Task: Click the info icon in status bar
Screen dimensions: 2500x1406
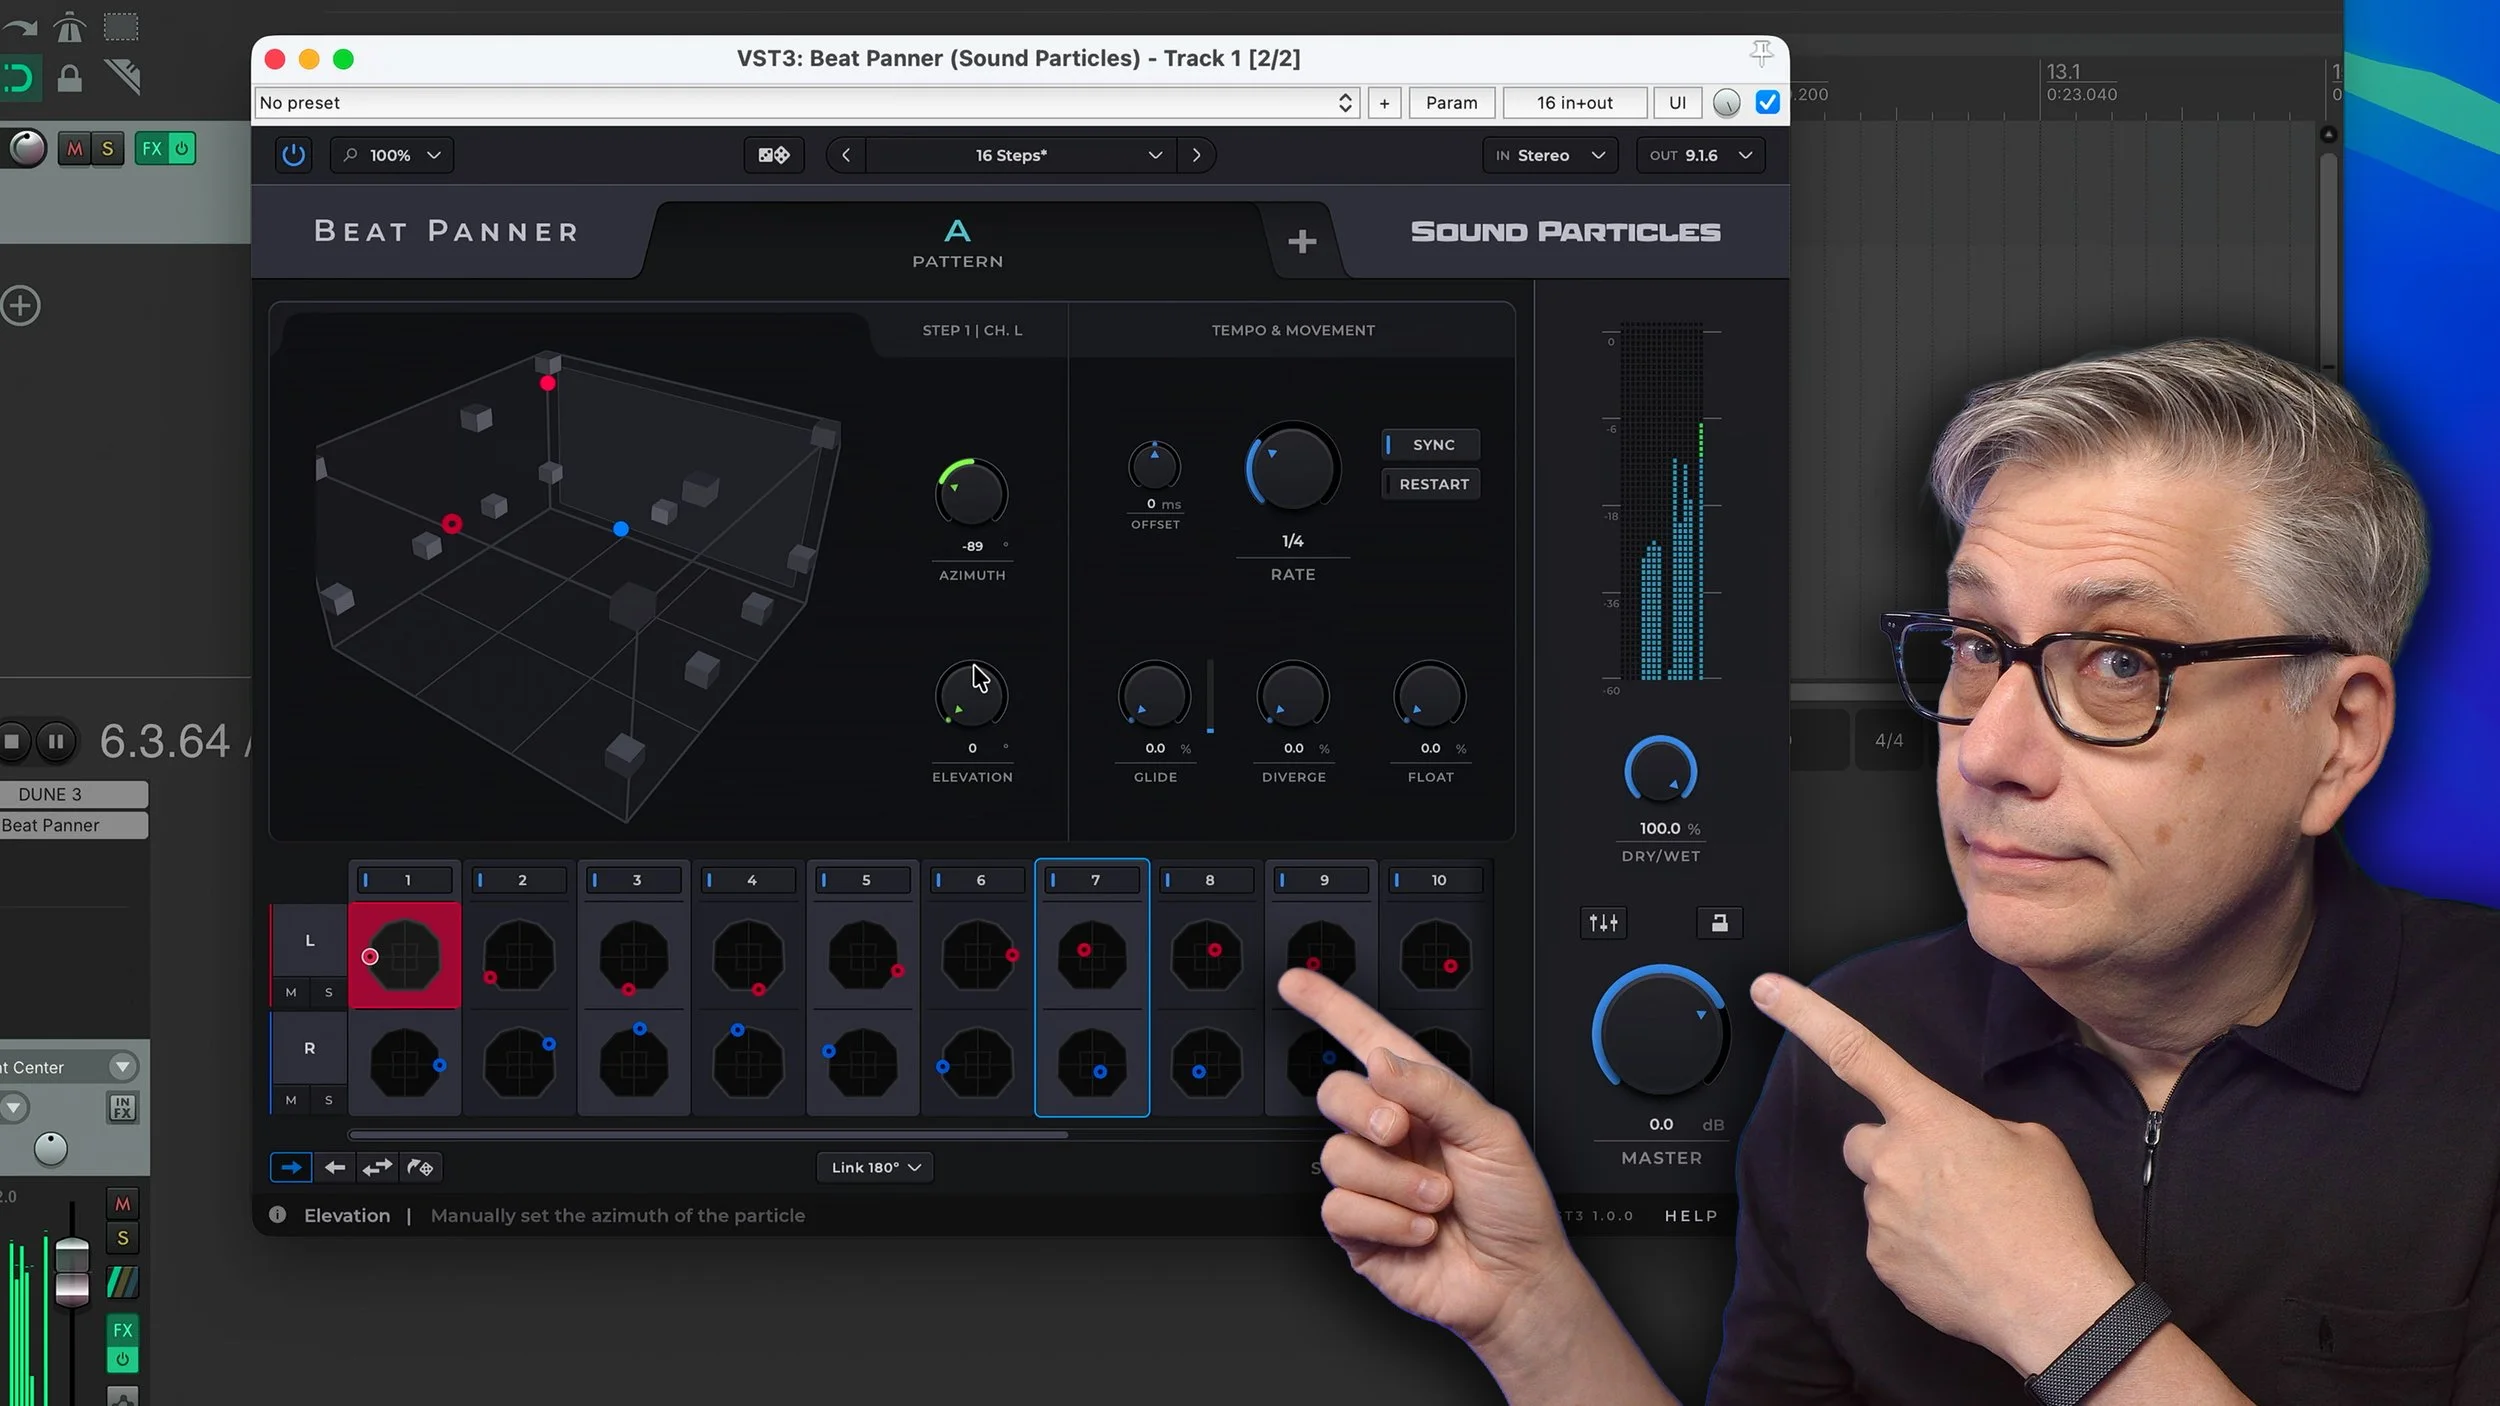Action: tap(277, 1215)
